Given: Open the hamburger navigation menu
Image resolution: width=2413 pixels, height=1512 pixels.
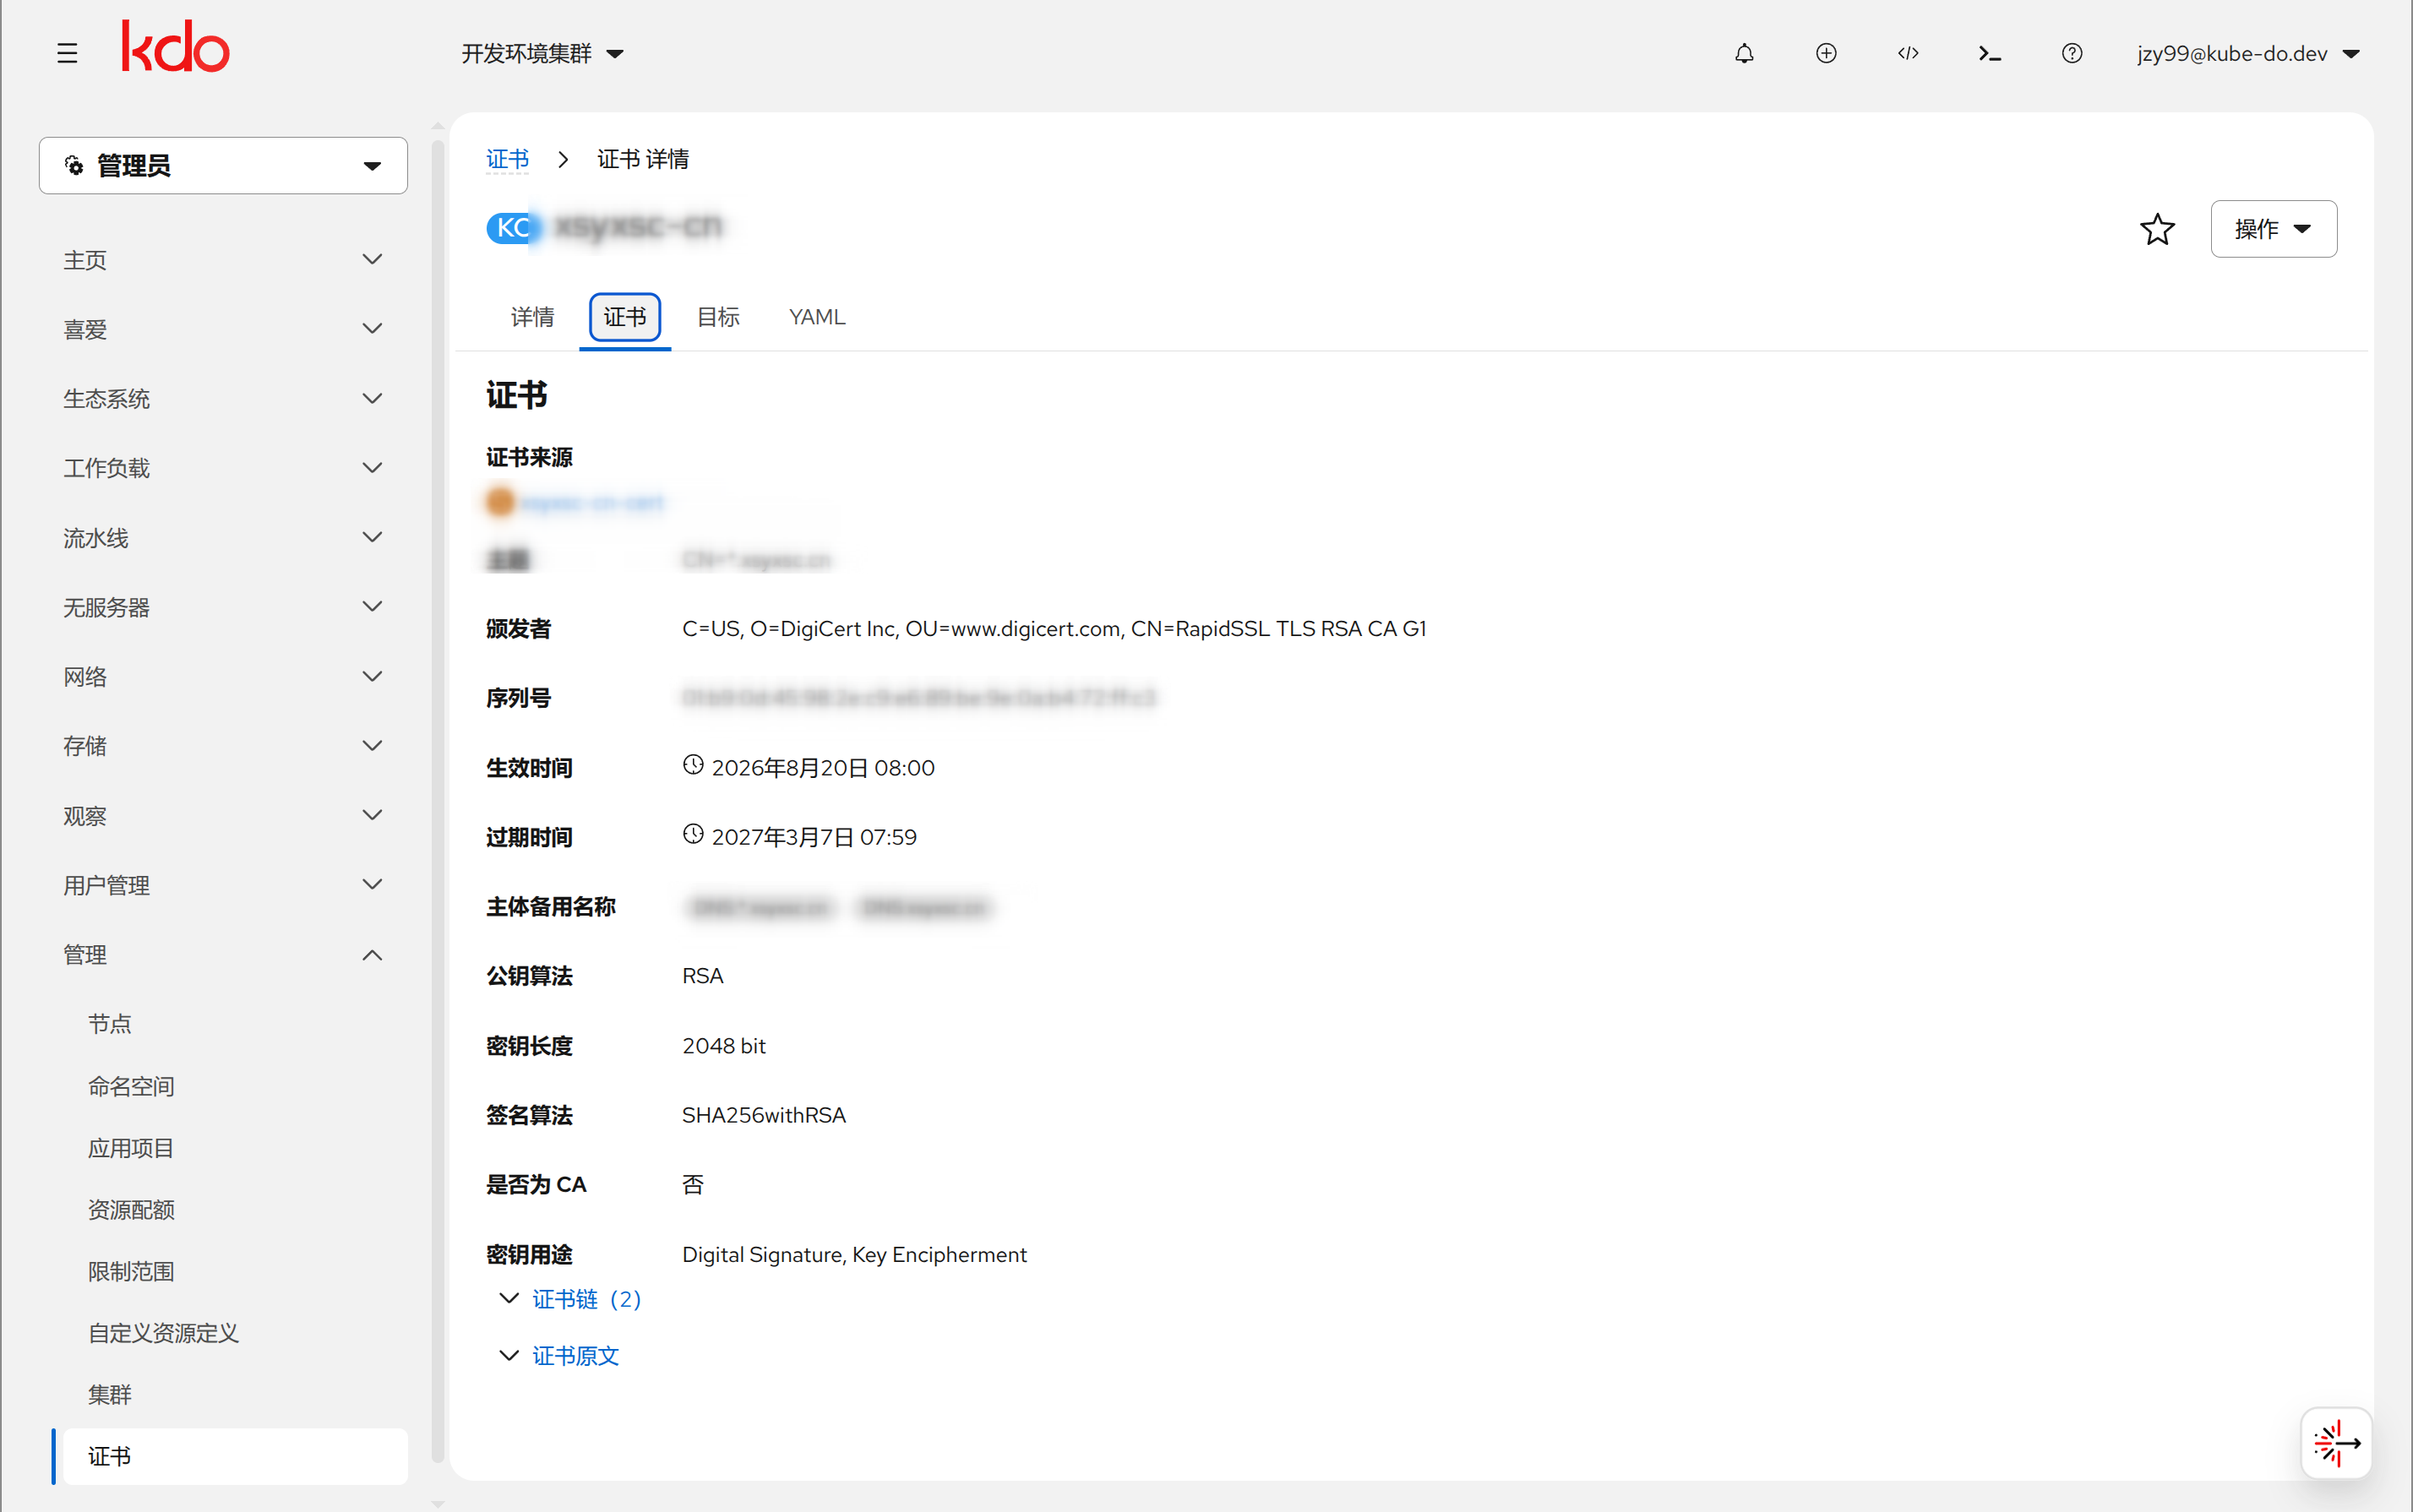Looking at the screenshot, I should click(x=67, y=53).
